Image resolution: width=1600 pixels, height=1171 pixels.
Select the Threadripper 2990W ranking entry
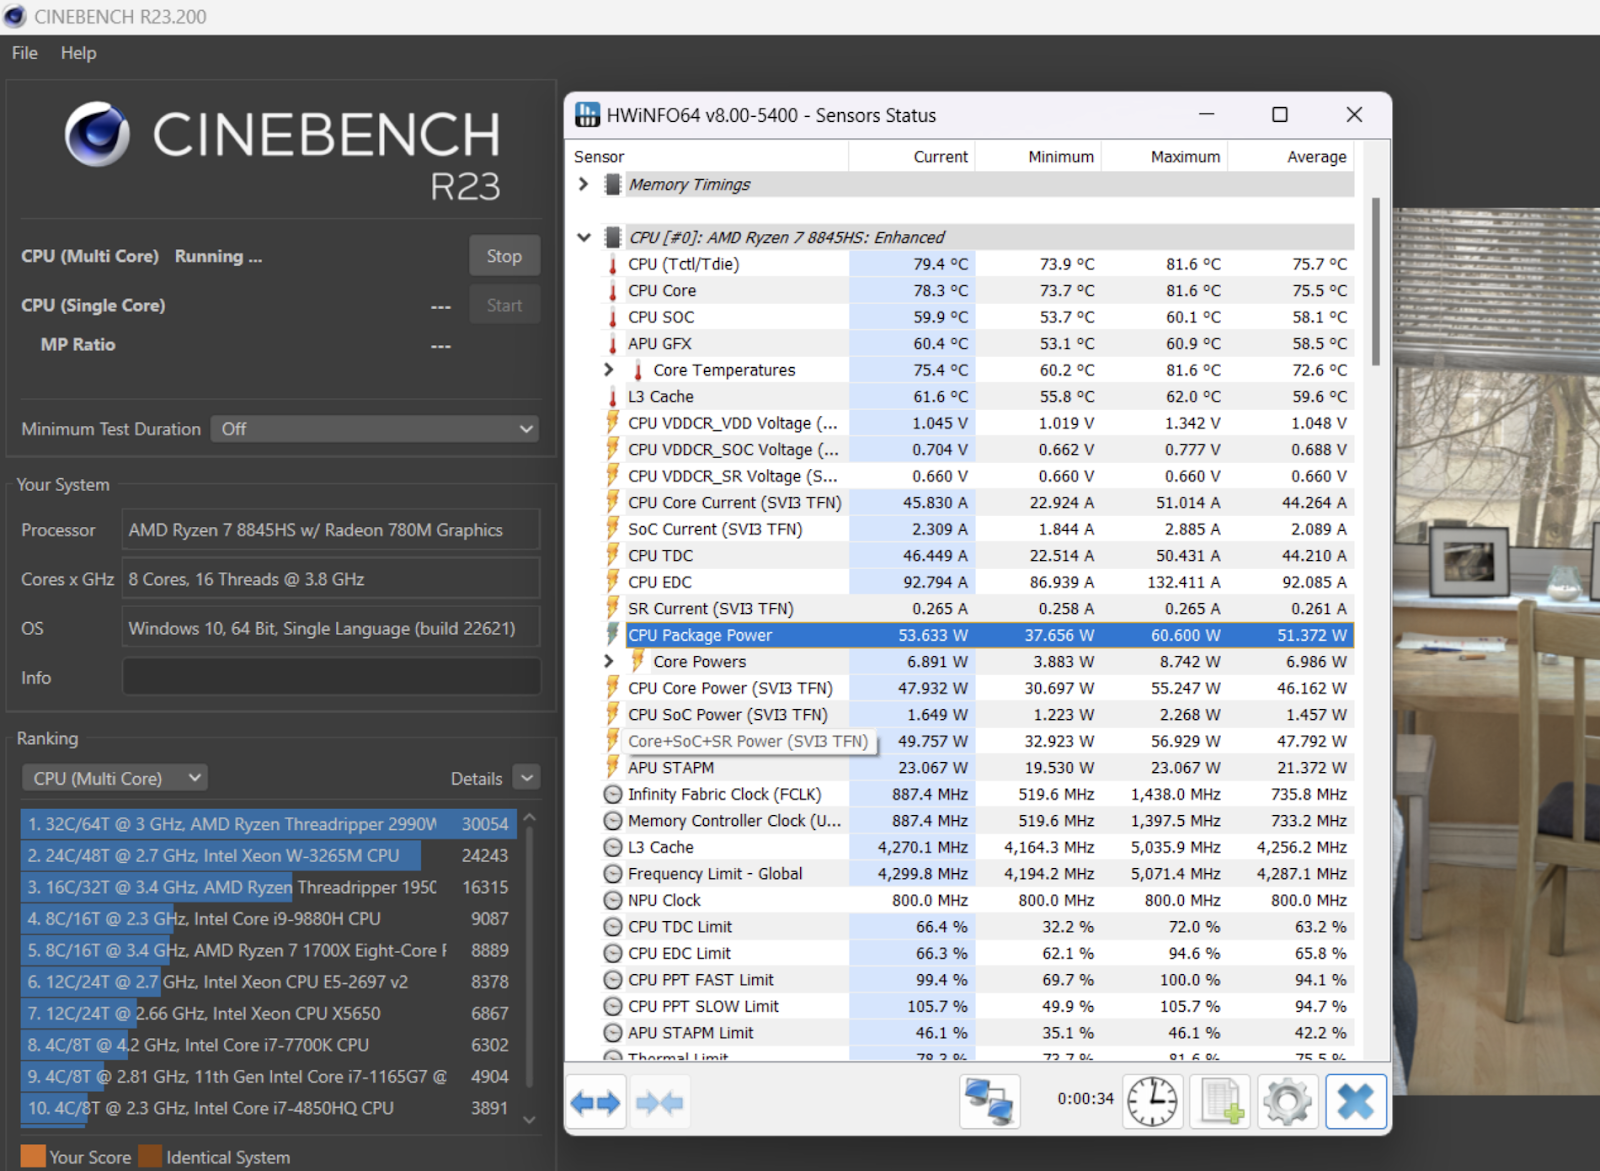(268, 824)
